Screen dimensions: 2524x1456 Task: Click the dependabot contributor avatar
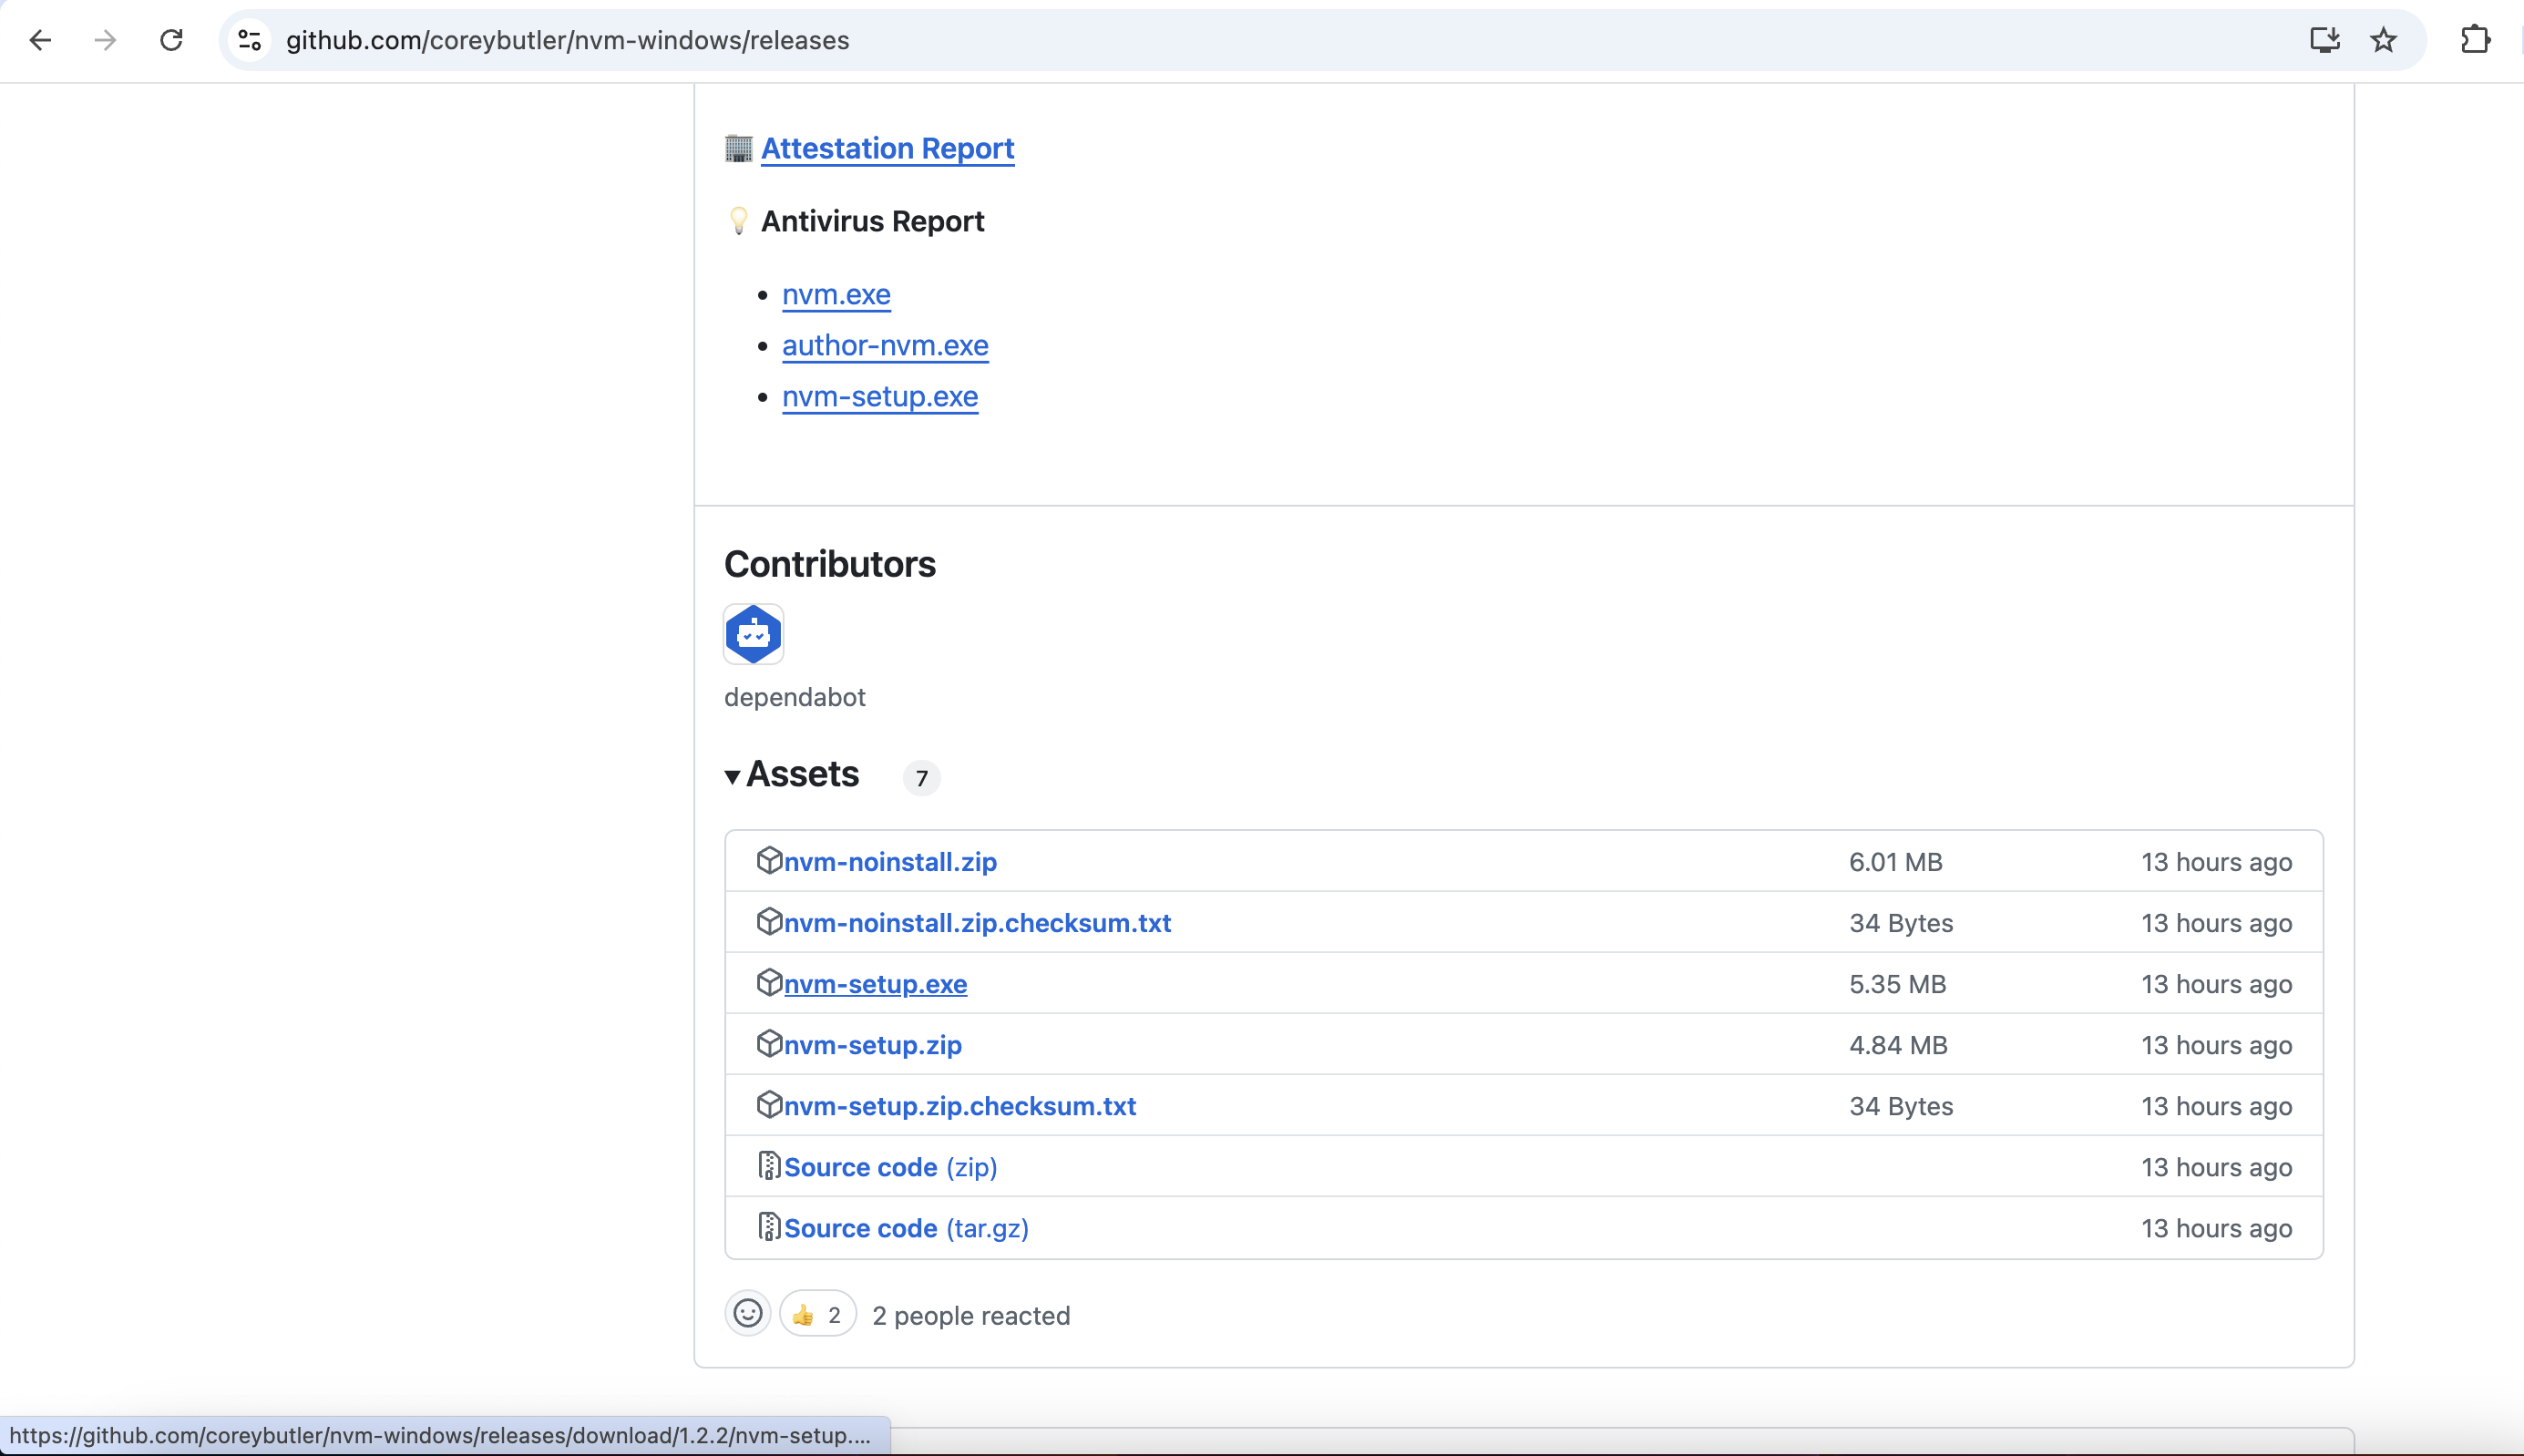pos(753,634)
